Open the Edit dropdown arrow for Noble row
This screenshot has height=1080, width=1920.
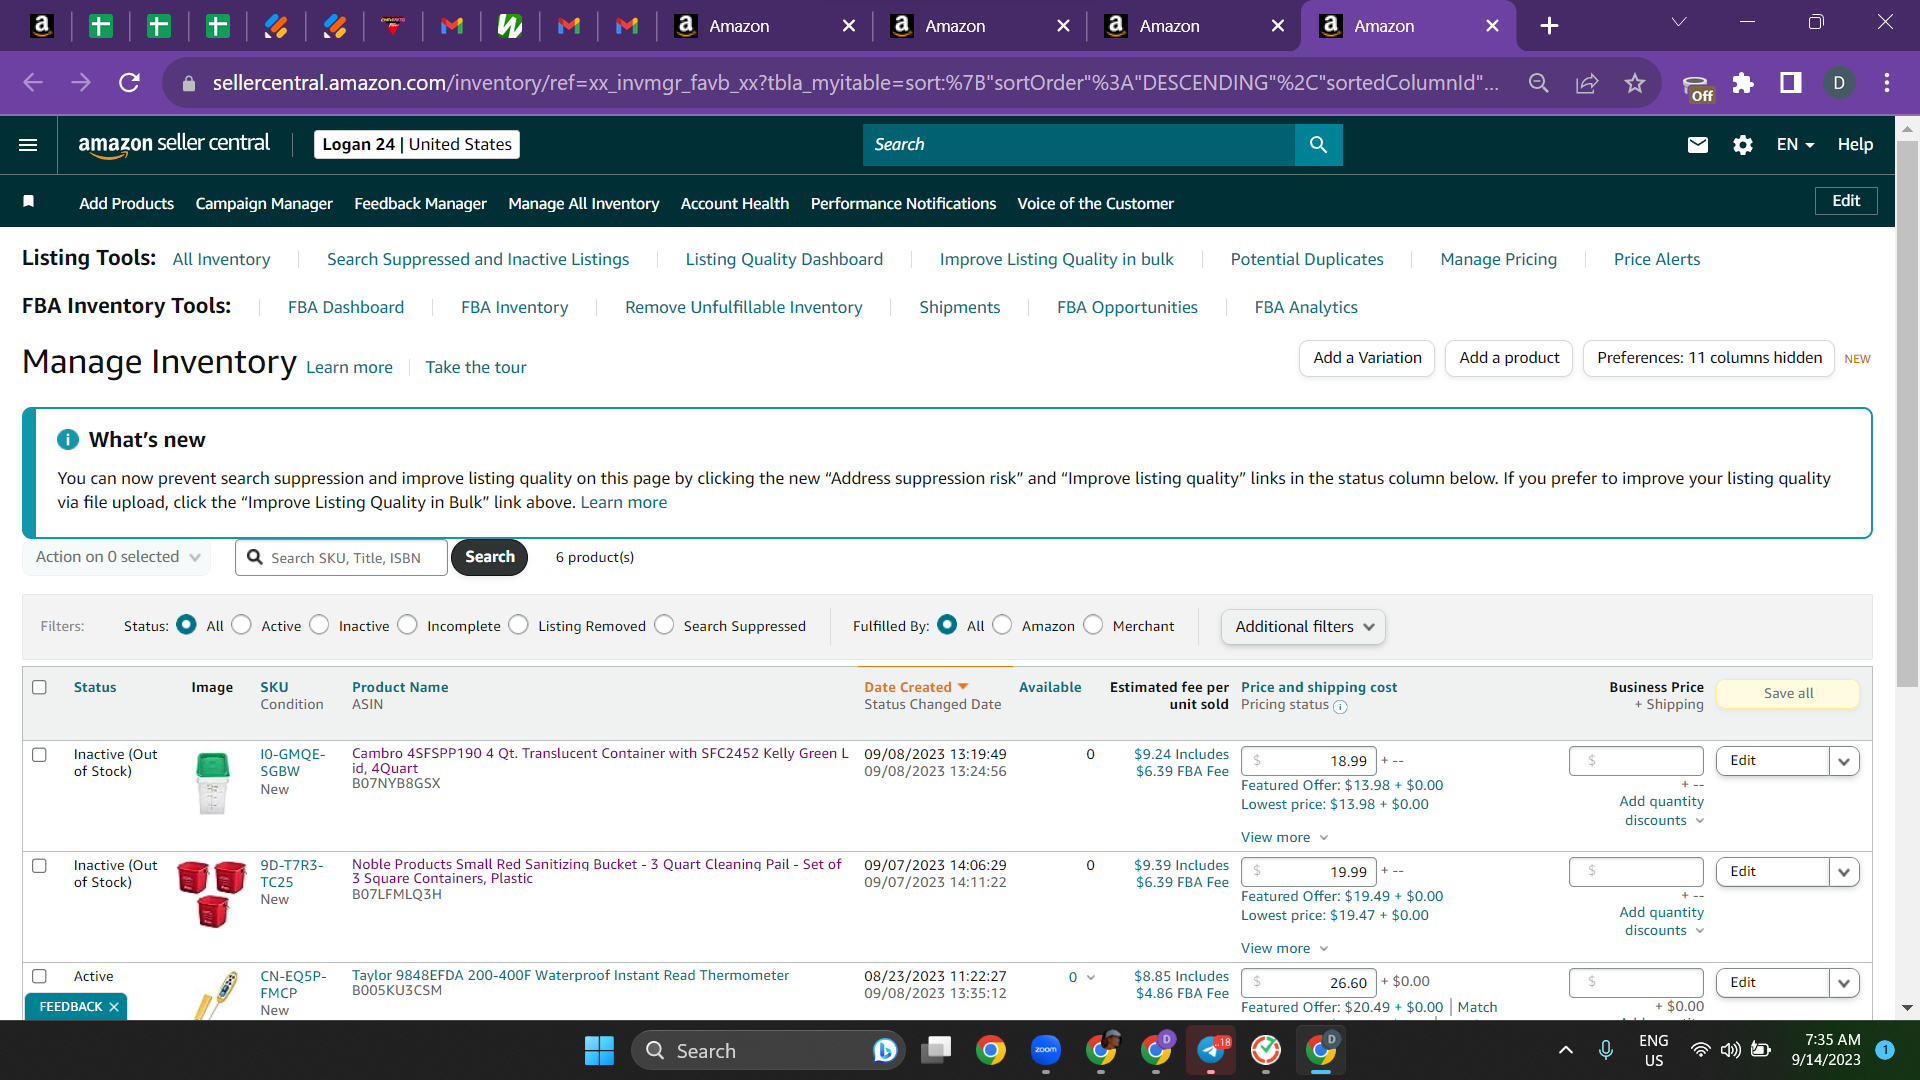click(1844, 872)
